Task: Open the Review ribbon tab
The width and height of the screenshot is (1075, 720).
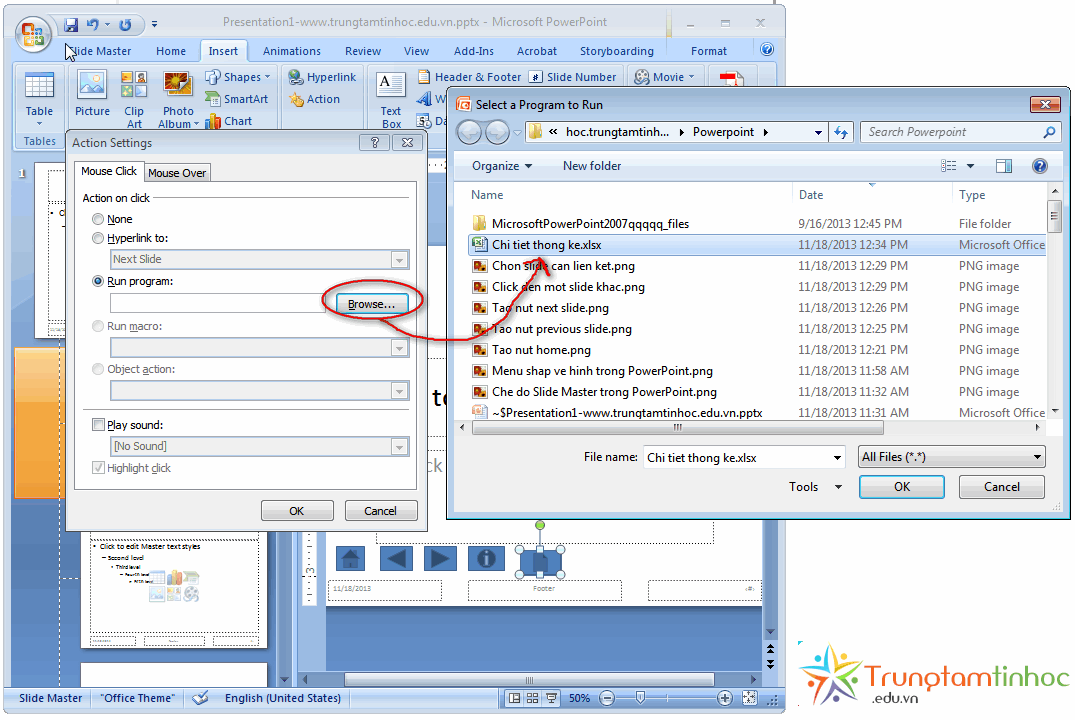Action: [x=363, y=51]
